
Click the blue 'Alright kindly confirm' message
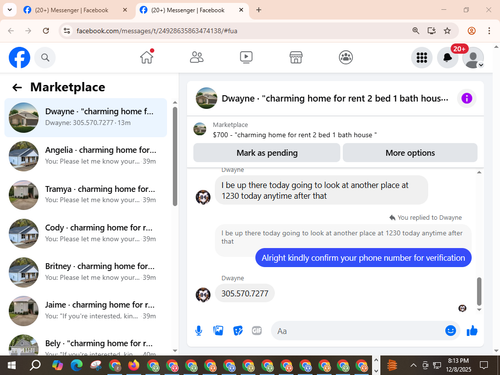click(363, 258)
